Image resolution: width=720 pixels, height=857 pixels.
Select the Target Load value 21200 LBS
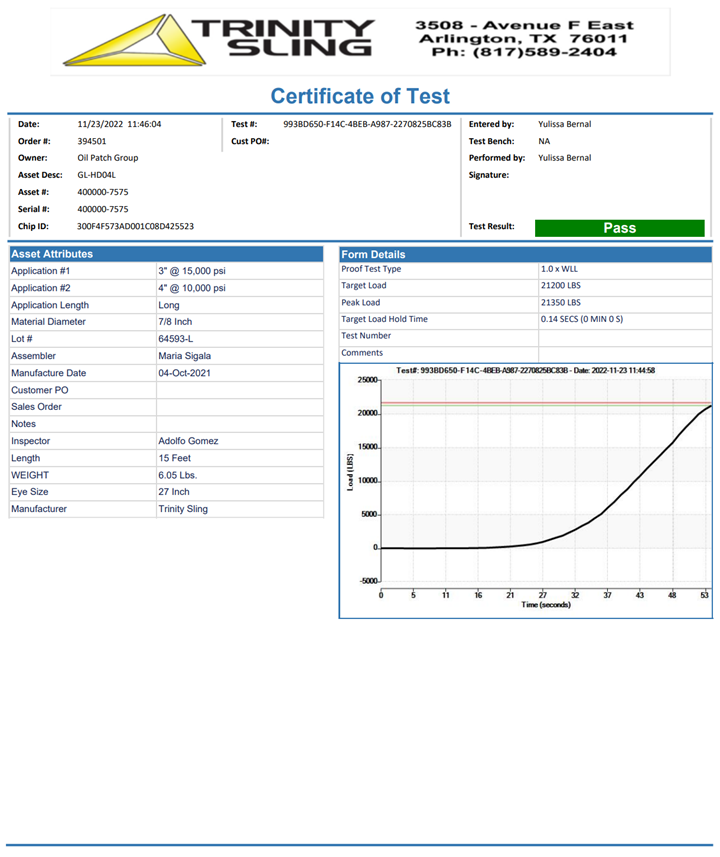tap(560, 286)
